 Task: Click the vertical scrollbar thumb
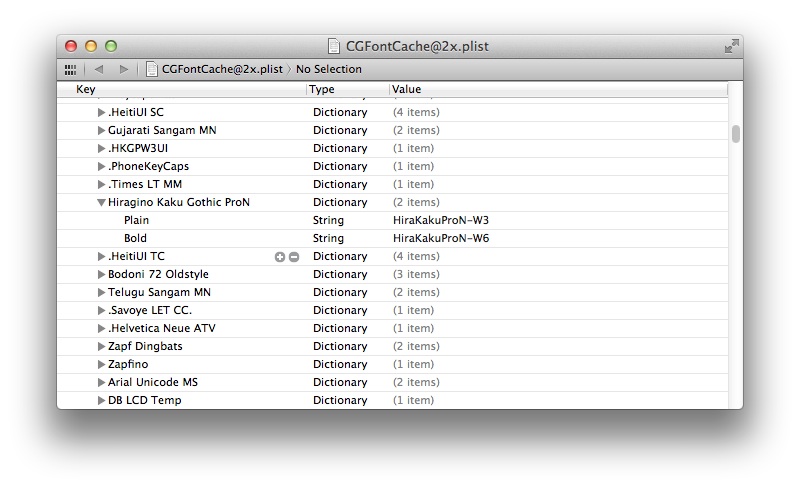(x=735, y=134)
